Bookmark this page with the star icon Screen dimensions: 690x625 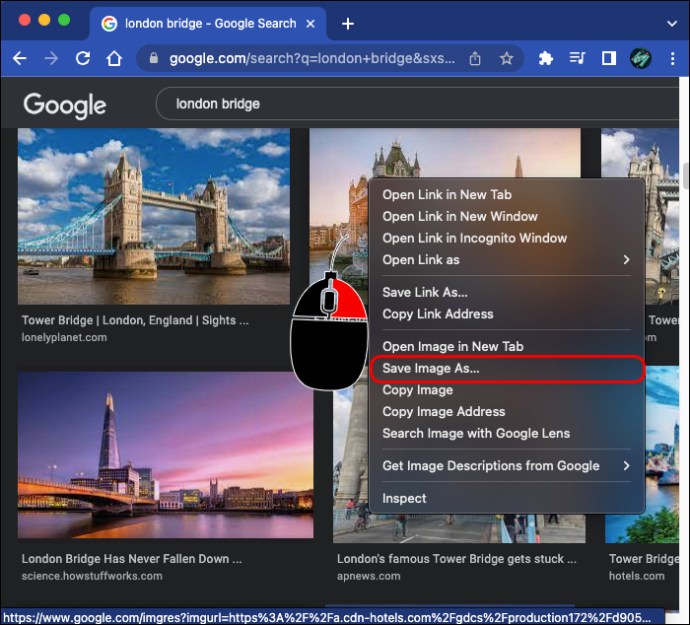coord(506,58)
